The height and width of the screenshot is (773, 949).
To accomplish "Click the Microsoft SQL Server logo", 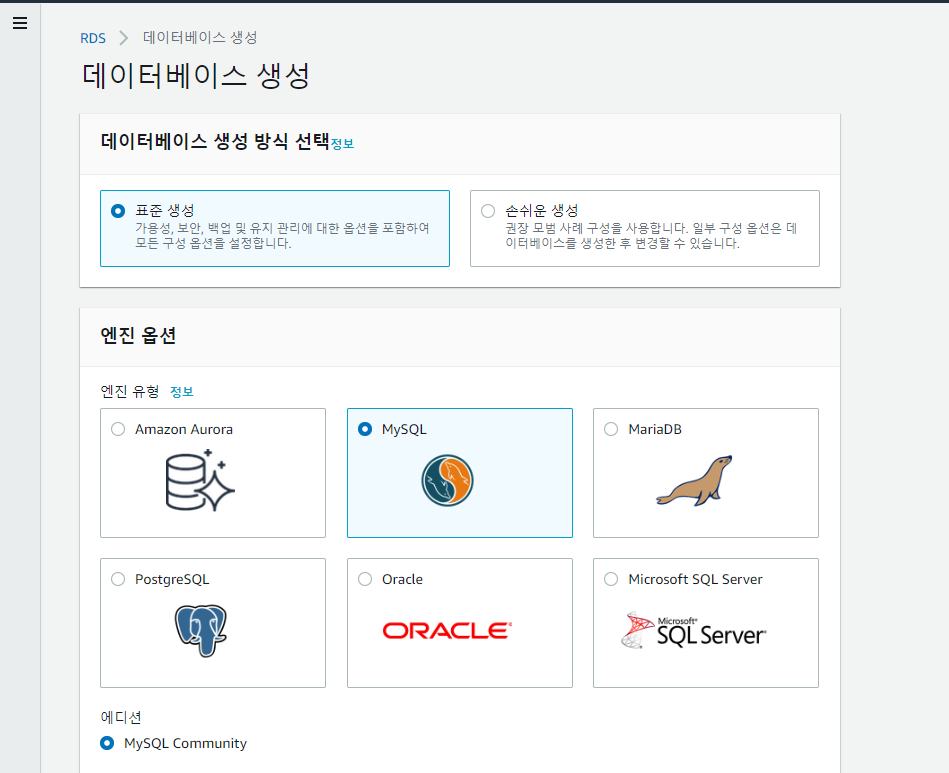I will pos(694,630).
